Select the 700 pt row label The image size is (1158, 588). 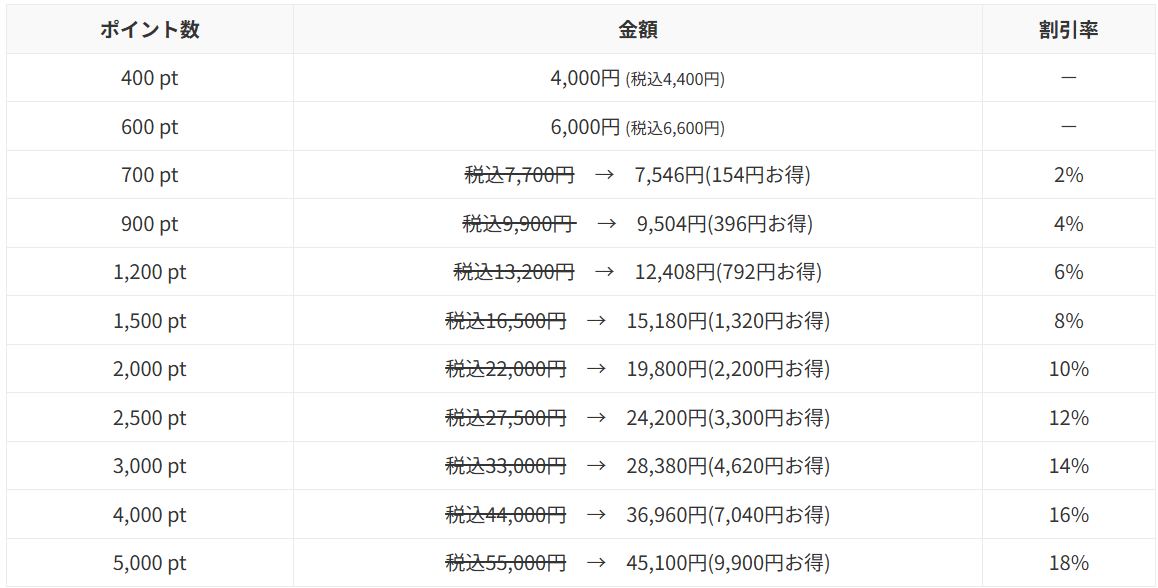[150, 175]
